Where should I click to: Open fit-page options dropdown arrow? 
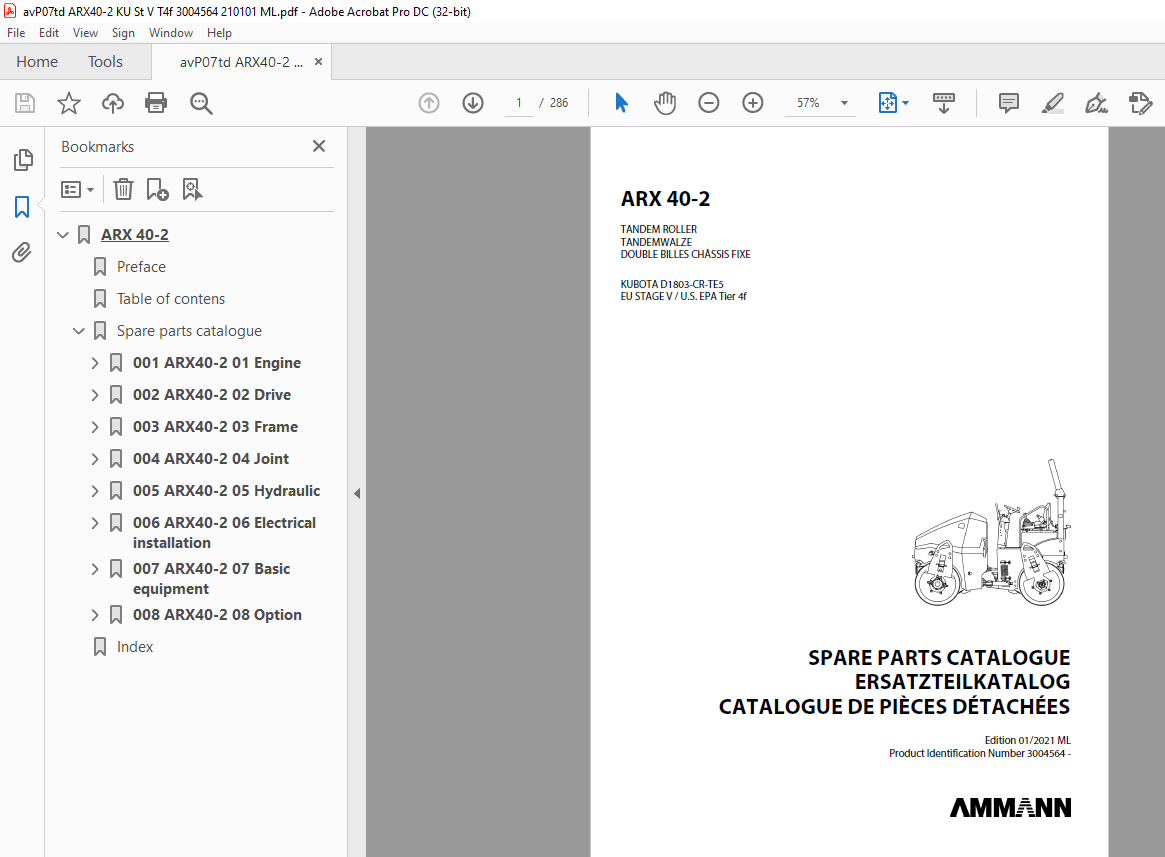pyautogui.click(x=905, y=103)
